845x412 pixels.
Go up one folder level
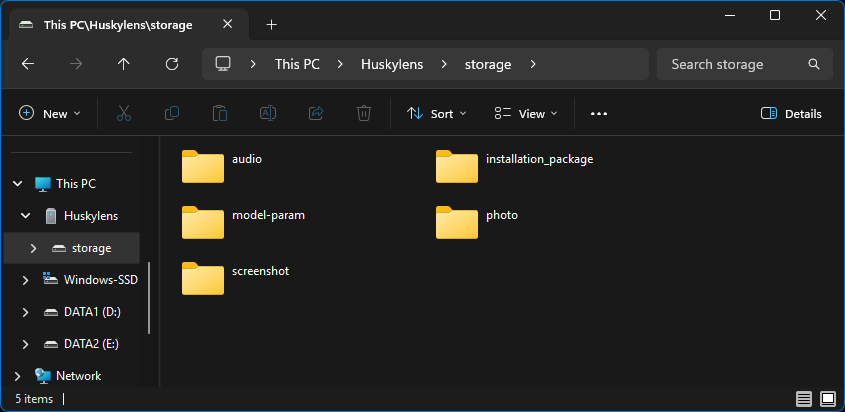[124, 64]
